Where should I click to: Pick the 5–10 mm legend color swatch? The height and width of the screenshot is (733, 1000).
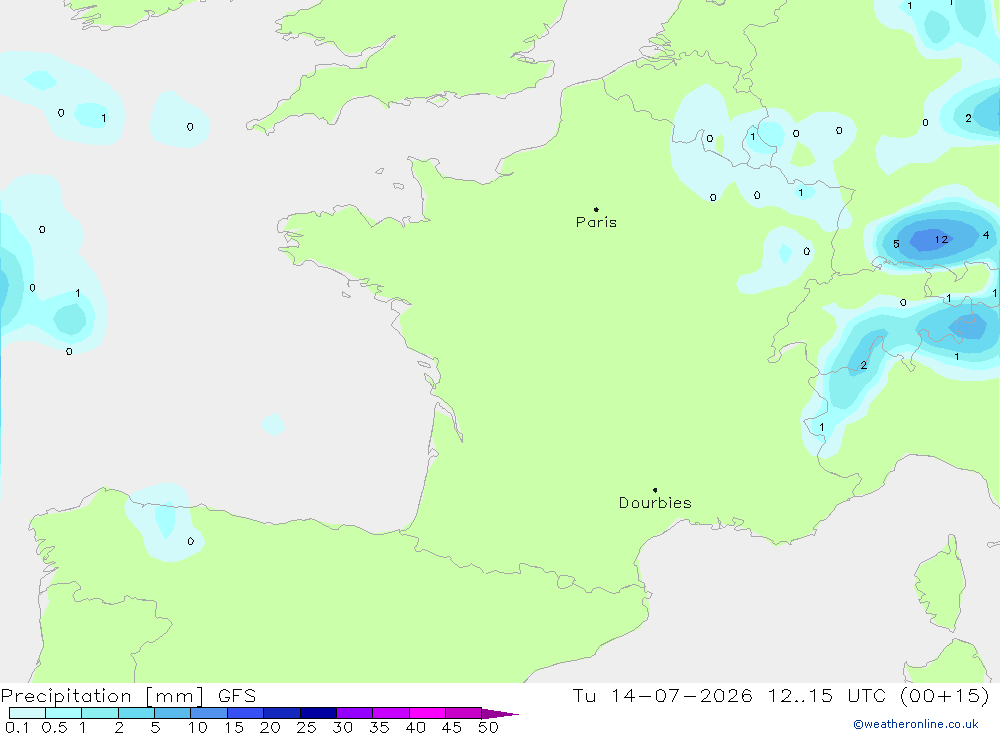click(172, 713)
